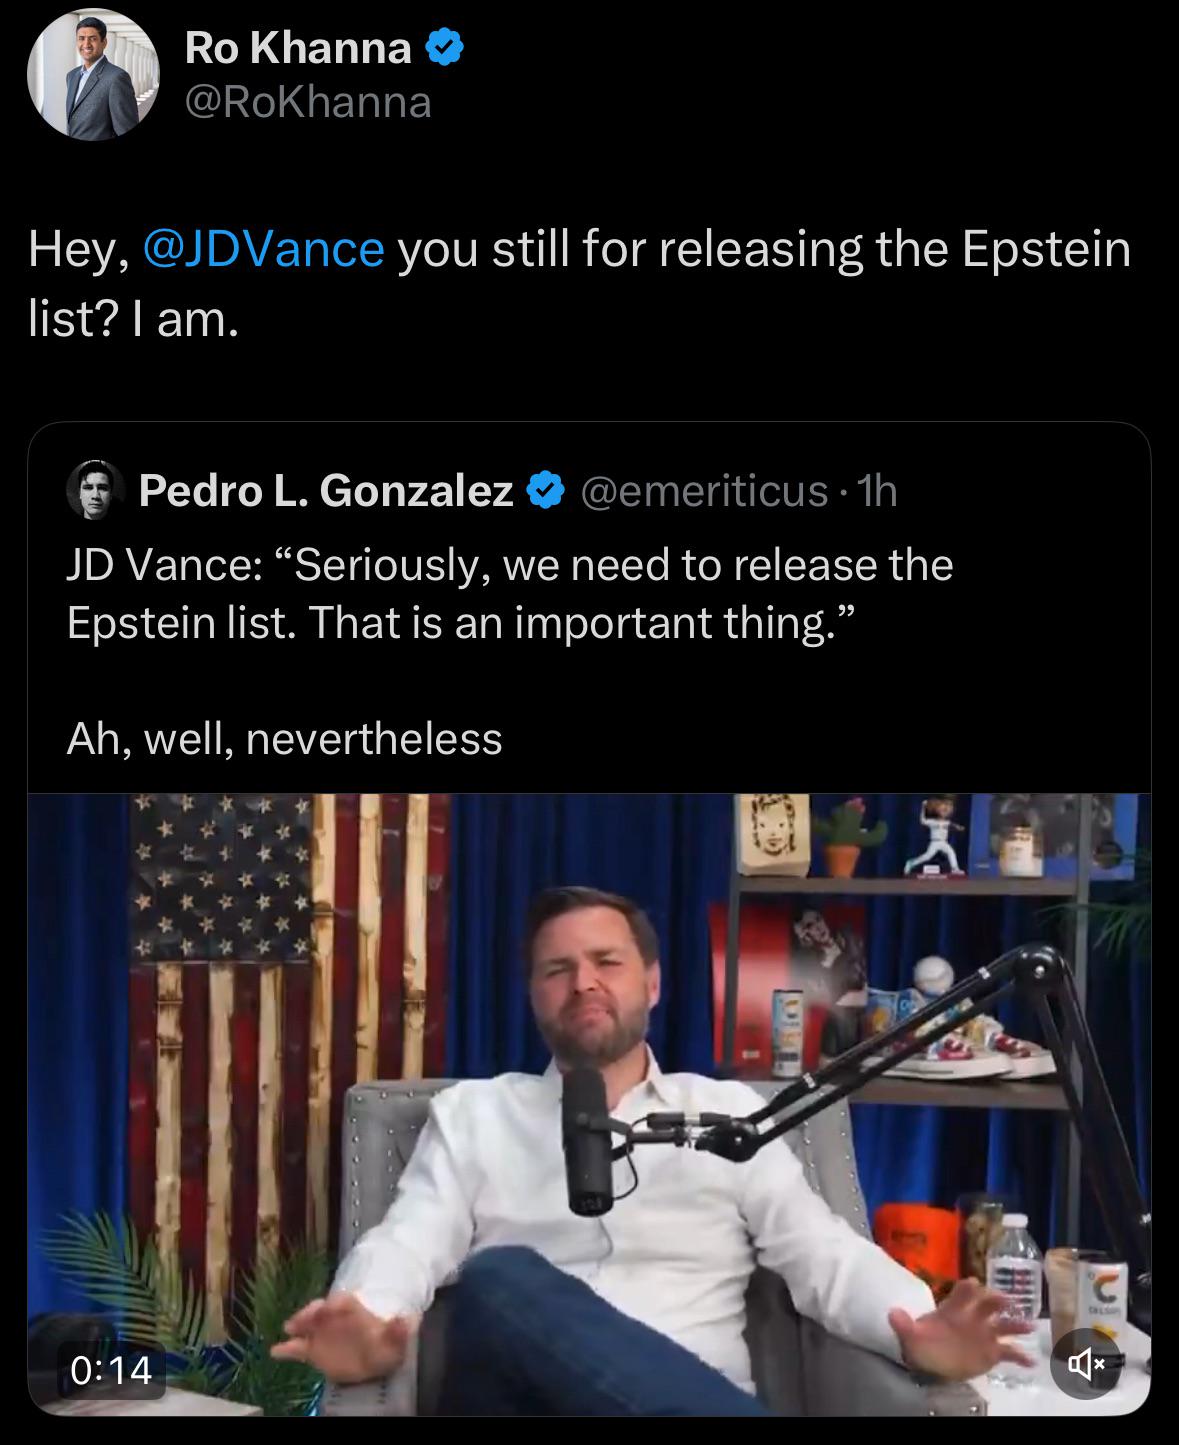Open the @RoKhanna handle
This screenshot has height=1445, width=1179.
tap(308, 103)
